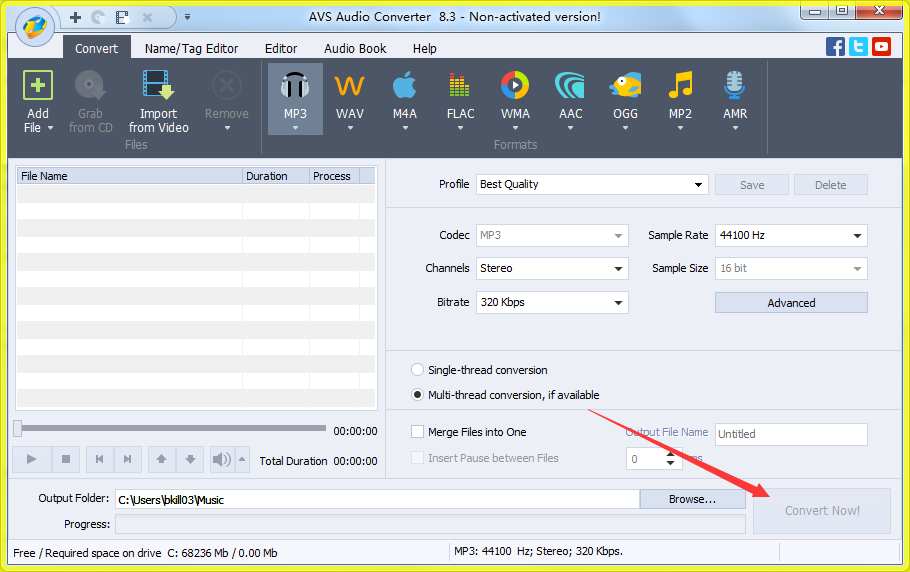Open the Add File dropdown arrow

(x=50, y=128)
